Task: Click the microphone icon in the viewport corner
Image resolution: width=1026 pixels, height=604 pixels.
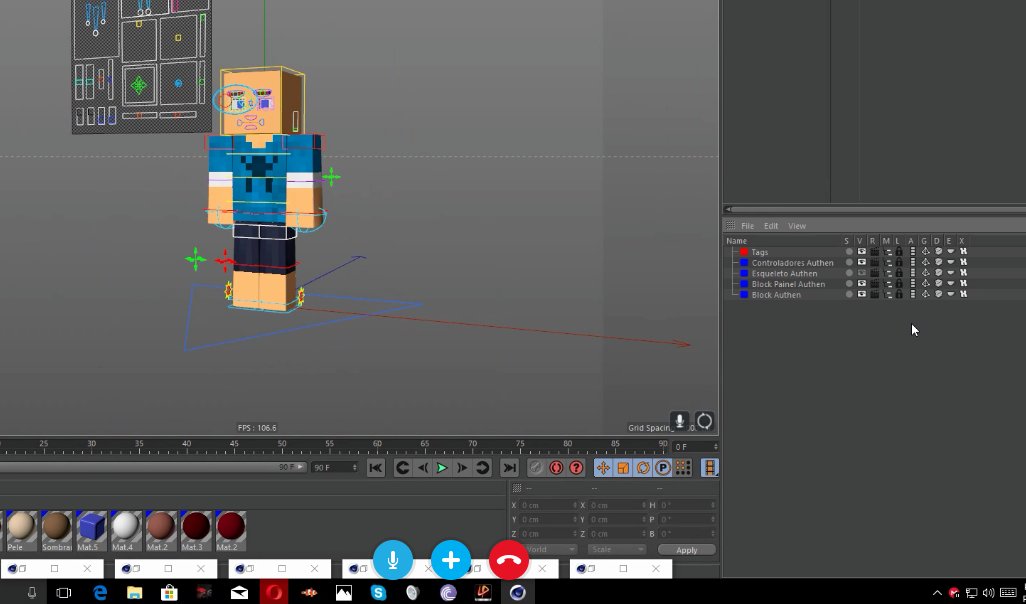Action: (679, 421)
